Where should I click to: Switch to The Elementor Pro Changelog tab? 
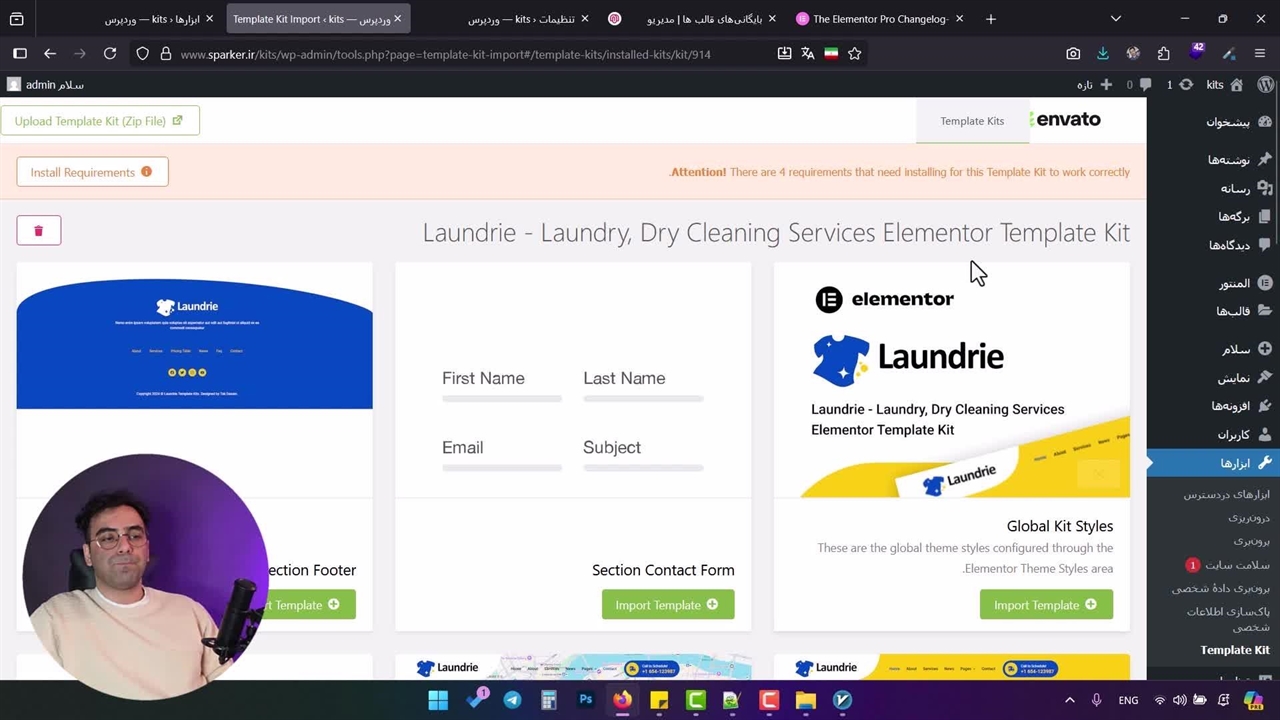tap(880, 19)
